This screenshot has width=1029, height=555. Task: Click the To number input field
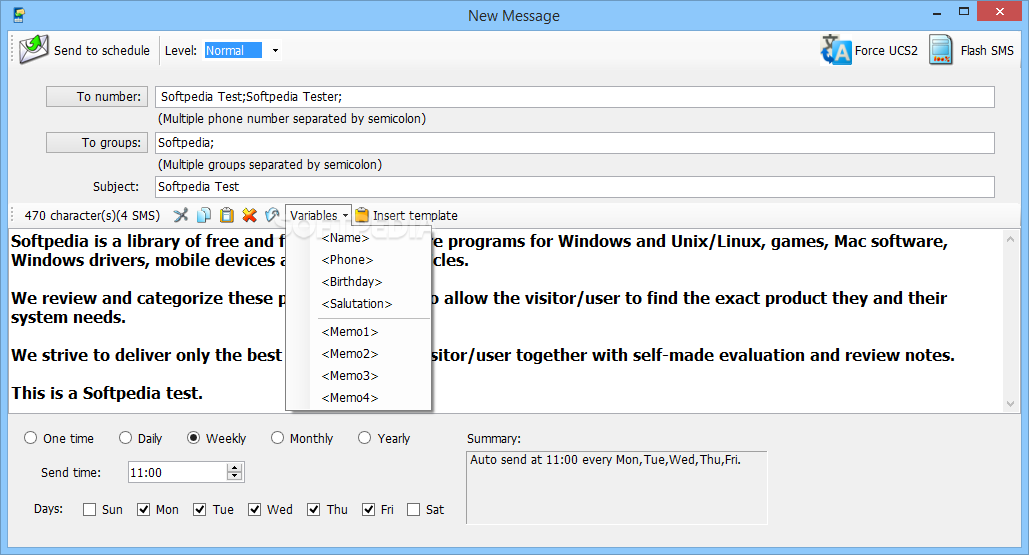coord(575,97)
